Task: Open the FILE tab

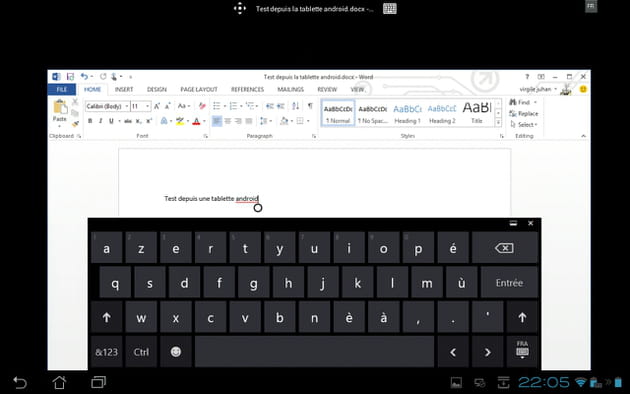Action: pyautogui.click(x=61, y=89)
